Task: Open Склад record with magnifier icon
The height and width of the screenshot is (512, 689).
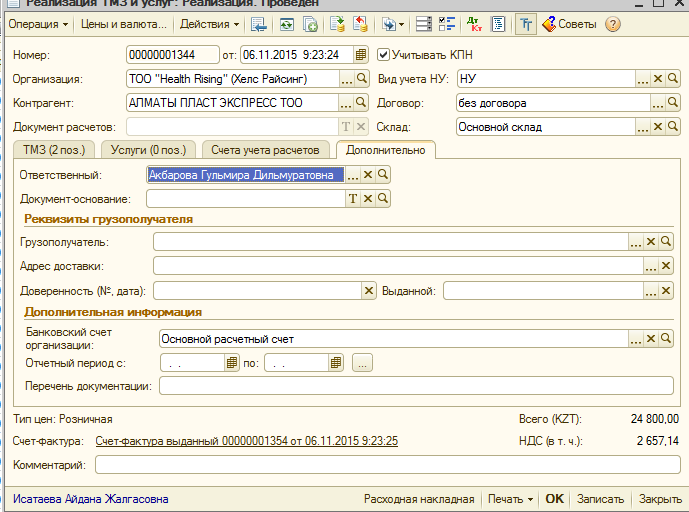Action: [x=673, y=127]
